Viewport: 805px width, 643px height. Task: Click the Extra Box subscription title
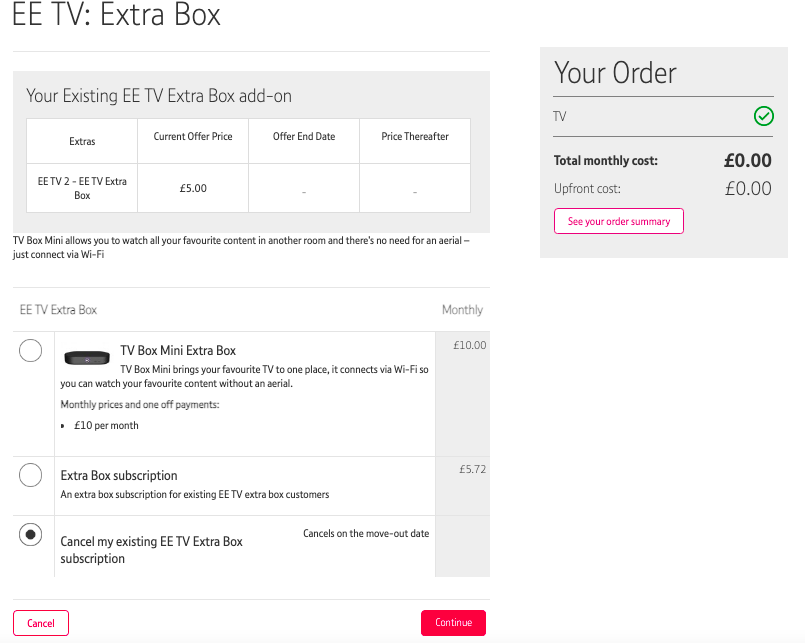tap(119, 476)
